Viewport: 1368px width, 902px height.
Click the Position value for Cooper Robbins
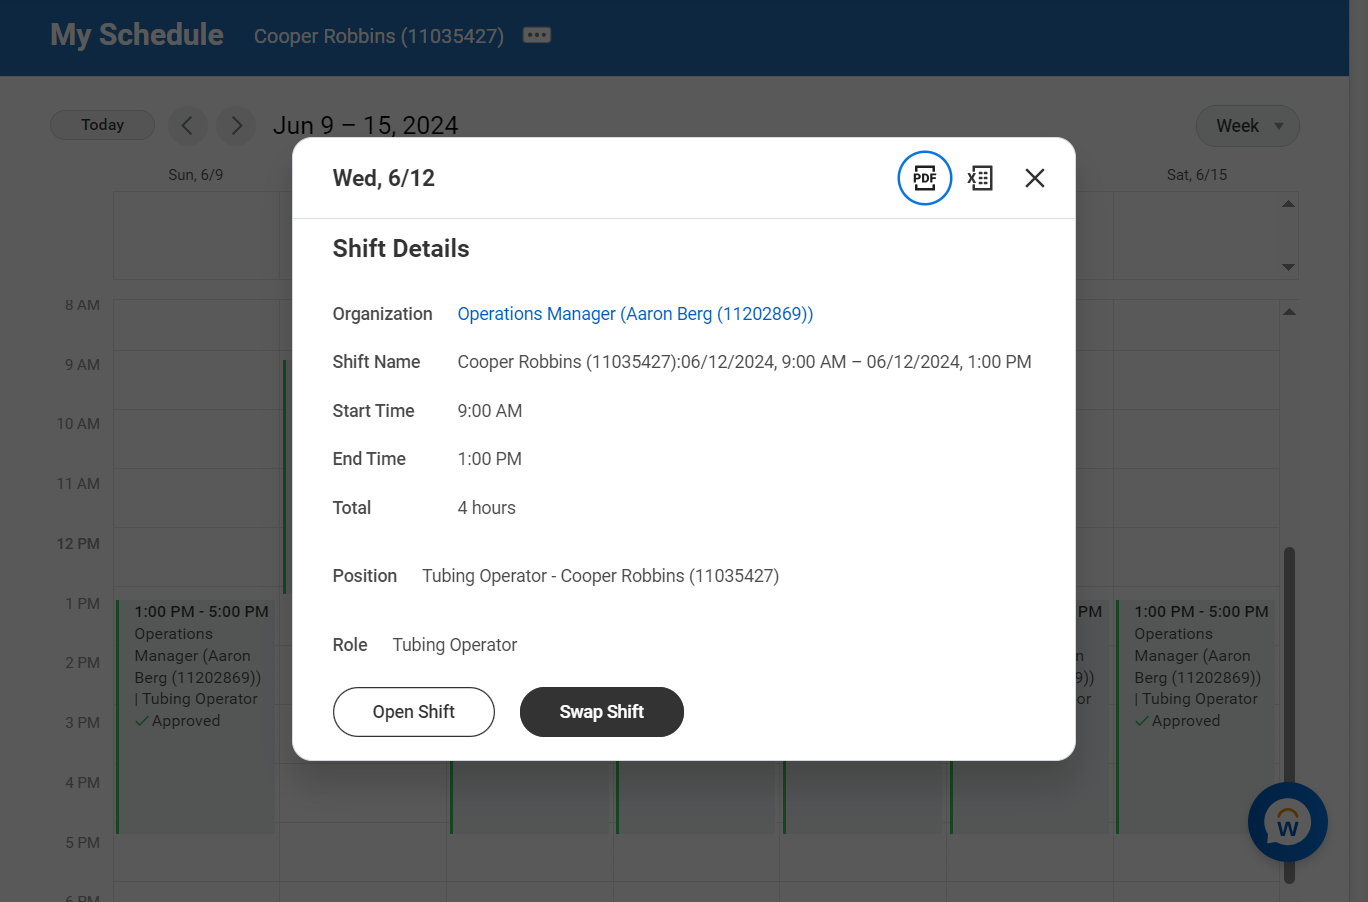[x=600, y=576]
